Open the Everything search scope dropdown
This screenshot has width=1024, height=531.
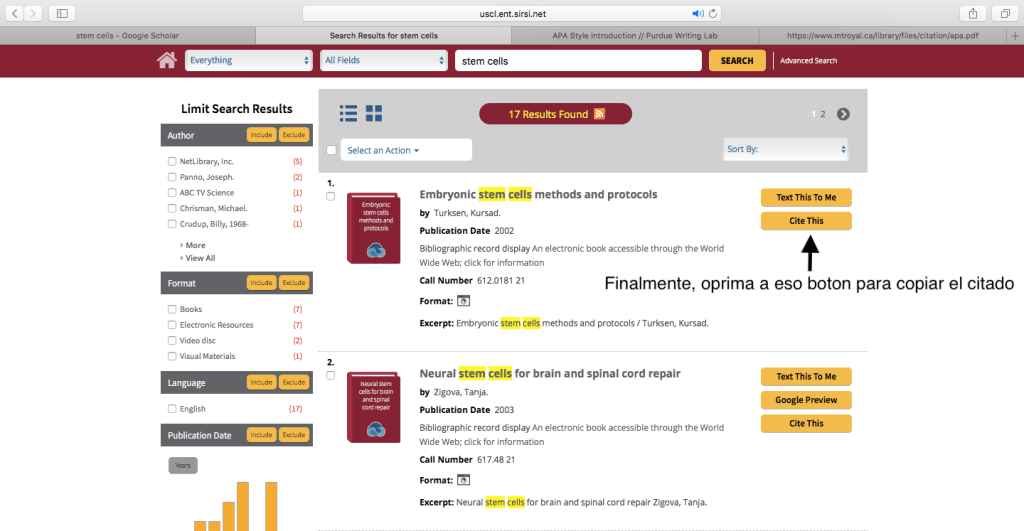click(249, 61)
